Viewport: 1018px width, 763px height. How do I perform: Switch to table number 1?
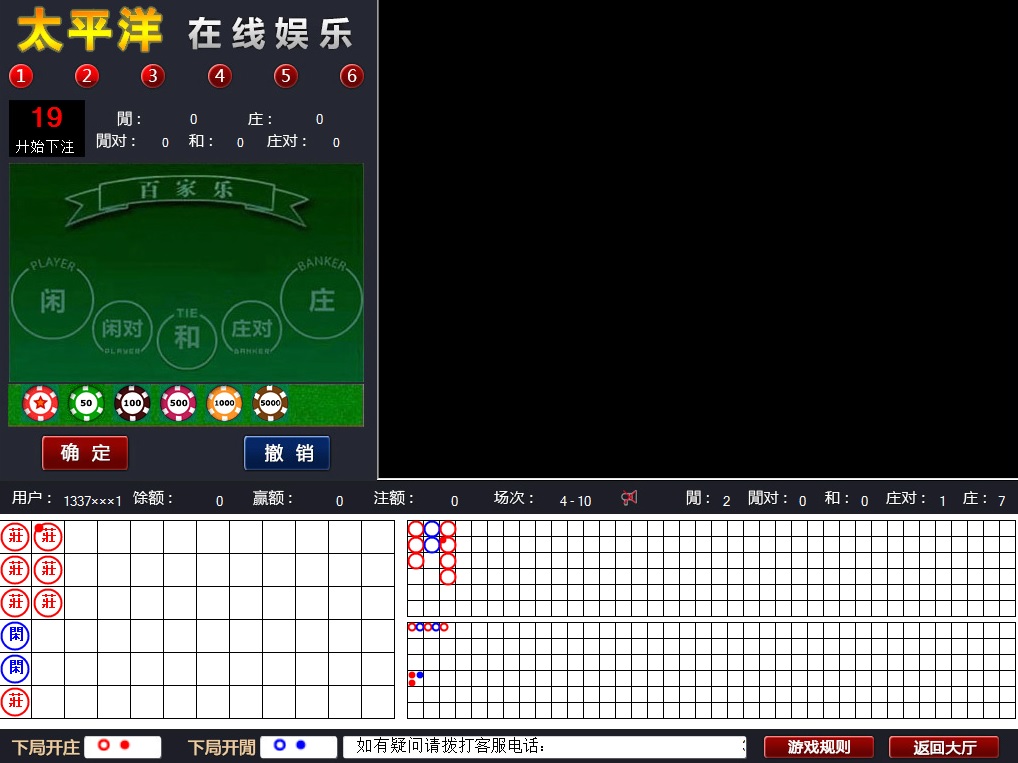pyautogui.click(x=21, y=76)
